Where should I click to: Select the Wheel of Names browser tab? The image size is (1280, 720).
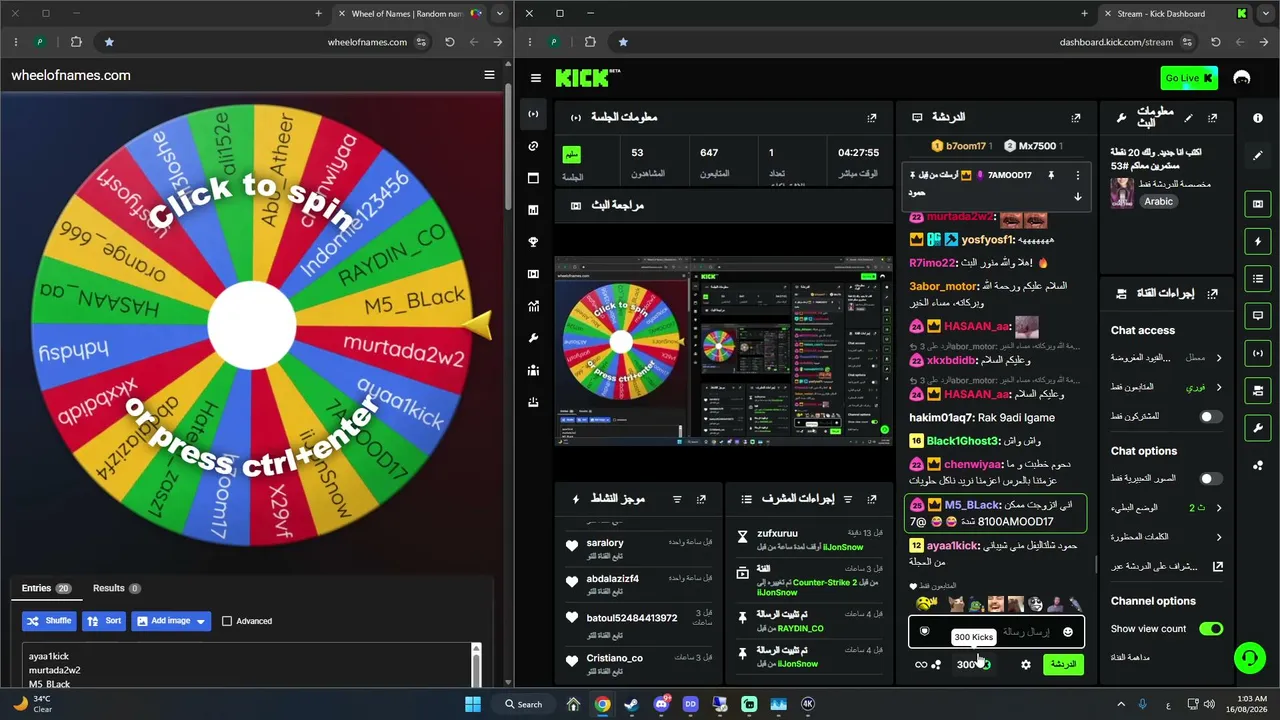408,14
